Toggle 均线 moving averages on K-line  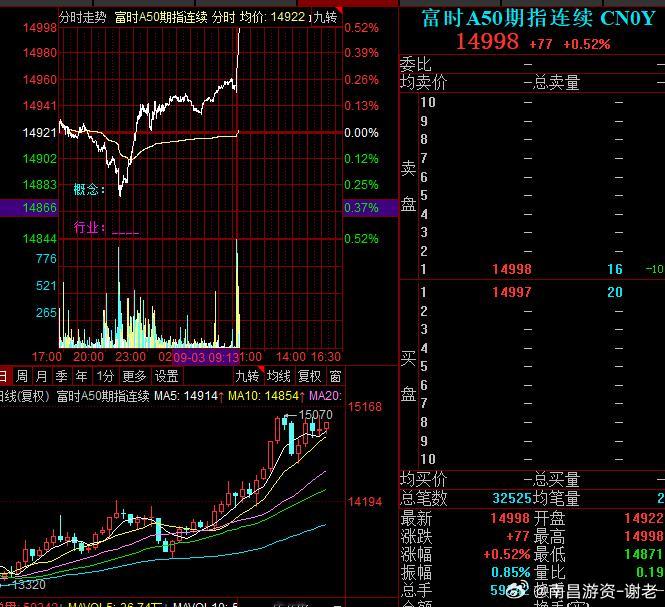click(279, 376)
